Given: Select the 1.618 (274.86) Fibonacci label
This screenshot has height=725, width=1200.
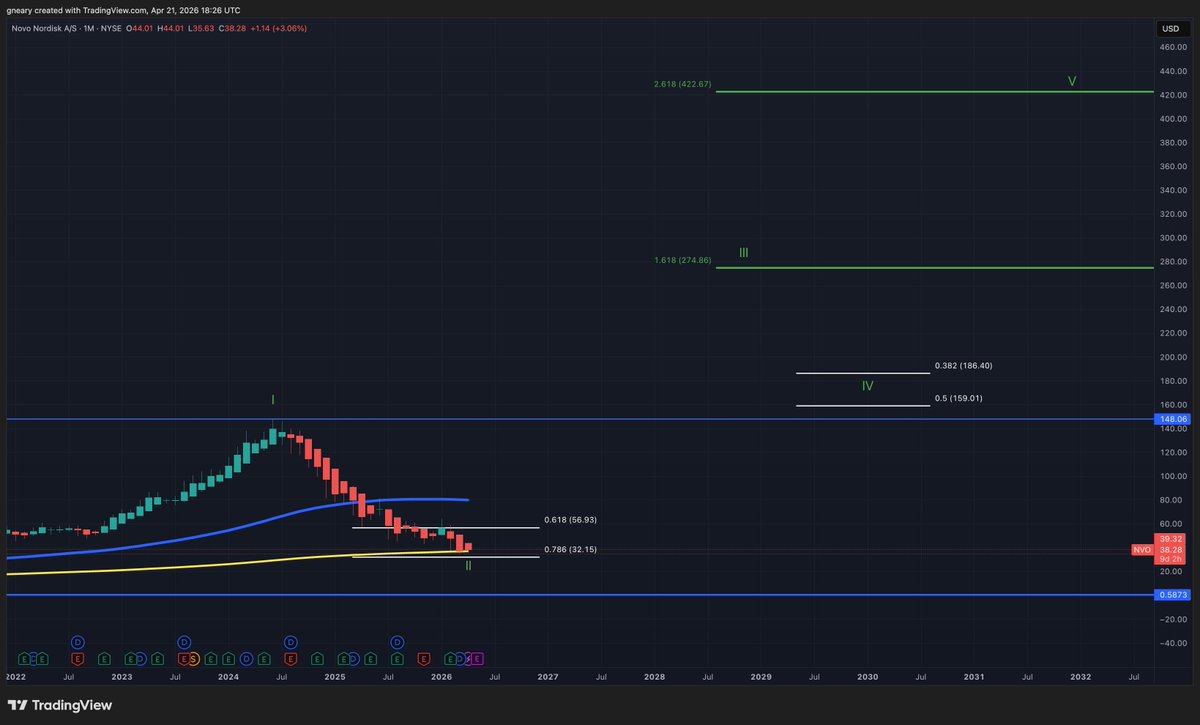Looking at the screenshot, I should coord(682,260).
